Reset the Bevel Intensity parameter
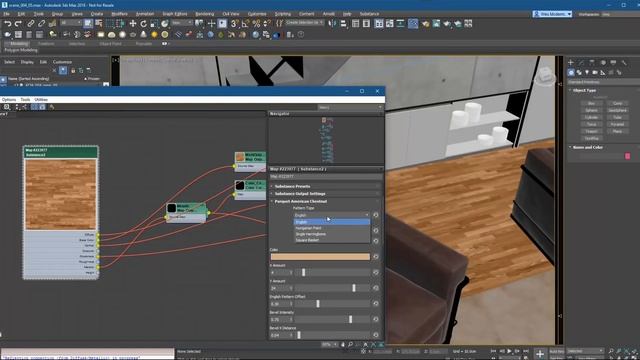The width and height of the screenshot is (640, 360). (x=376, y=319)
